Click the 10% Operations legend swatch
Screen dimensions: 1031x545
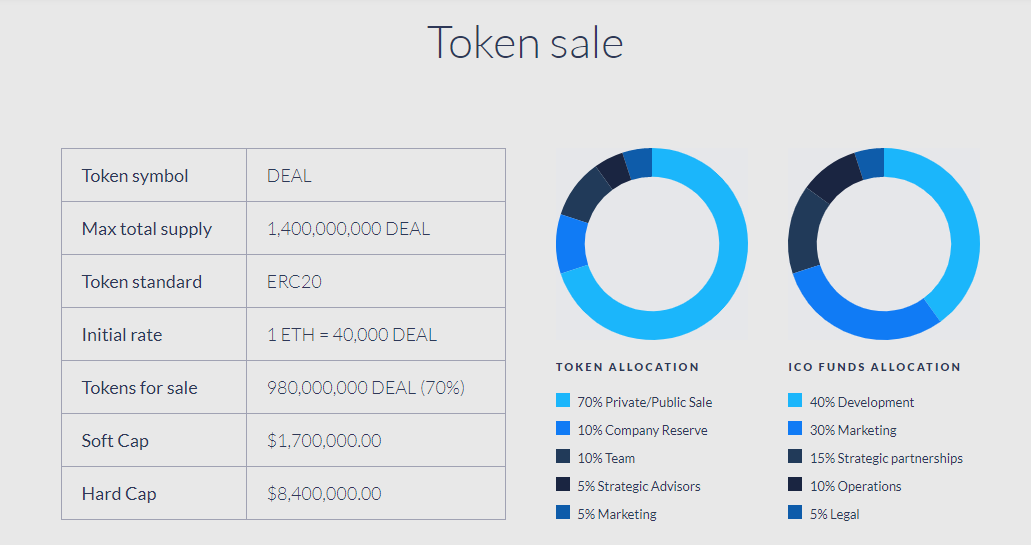795,485
